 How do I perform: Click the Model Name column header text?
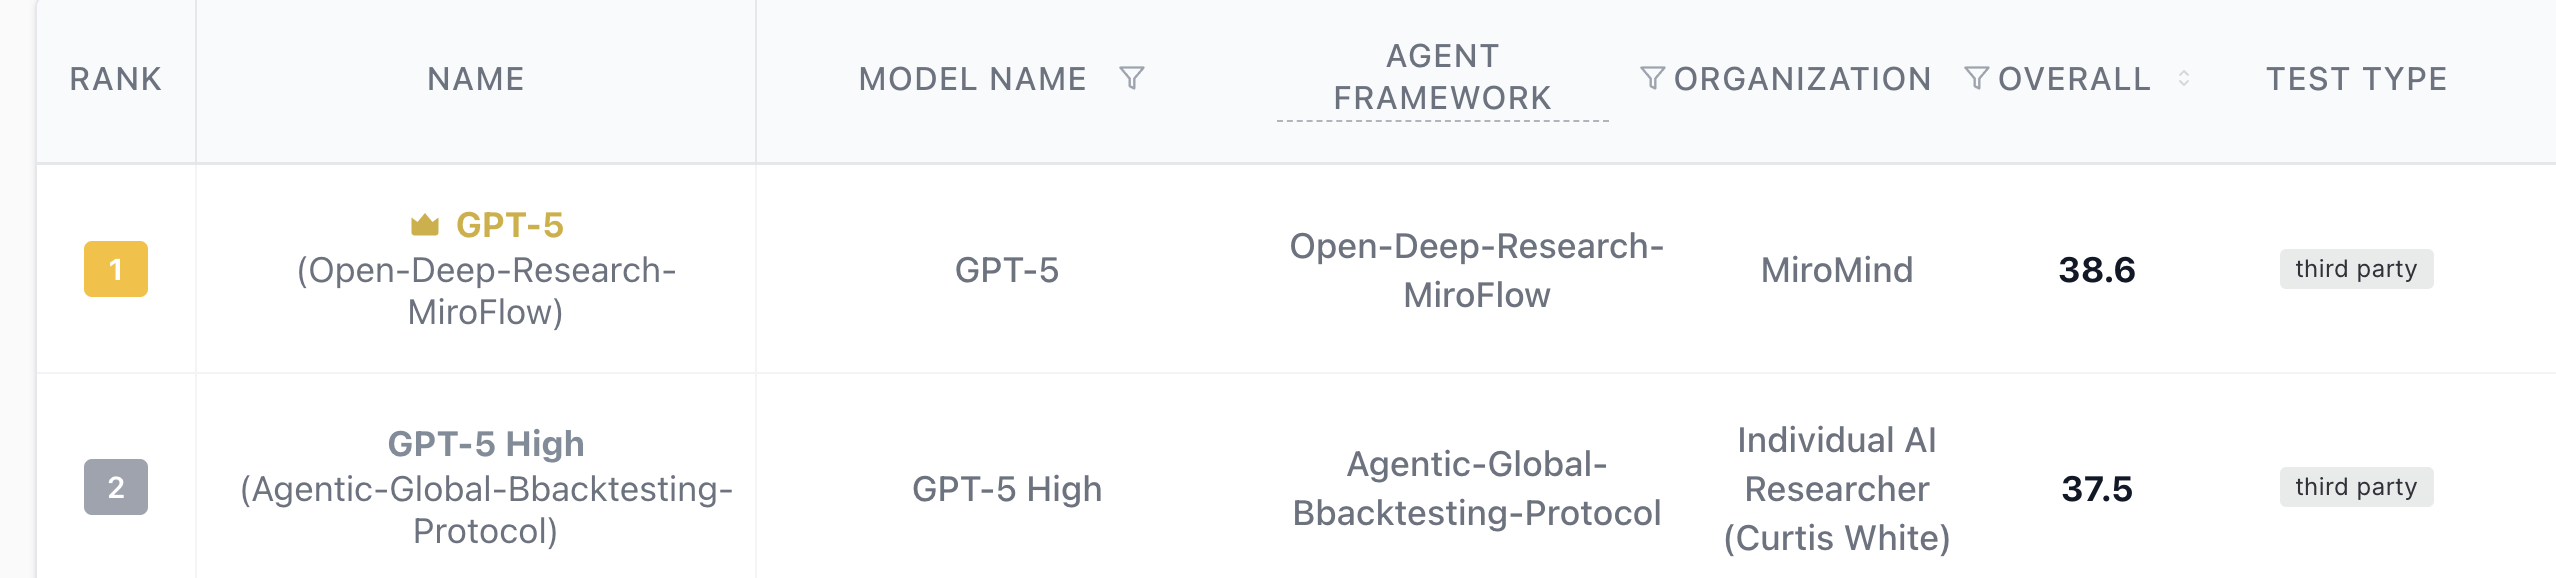972,79
